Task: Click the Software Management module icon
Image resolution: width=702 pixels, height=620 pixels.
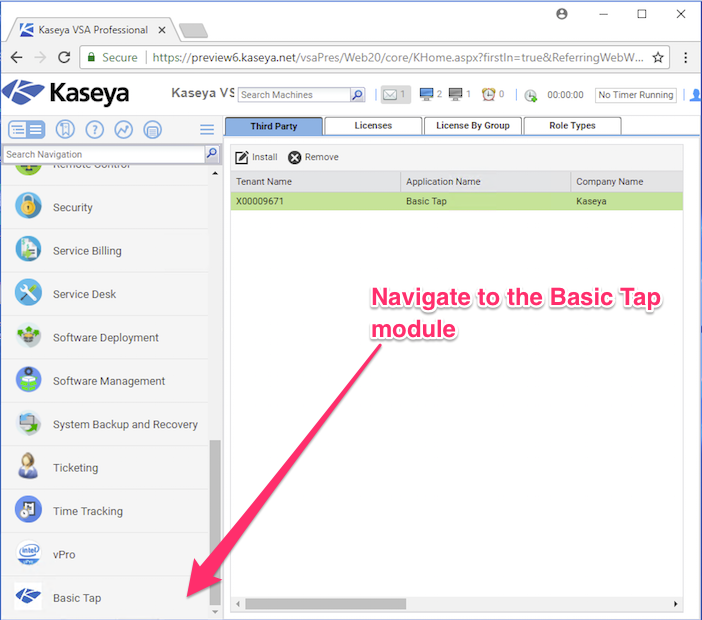Action: click(28, 379)
